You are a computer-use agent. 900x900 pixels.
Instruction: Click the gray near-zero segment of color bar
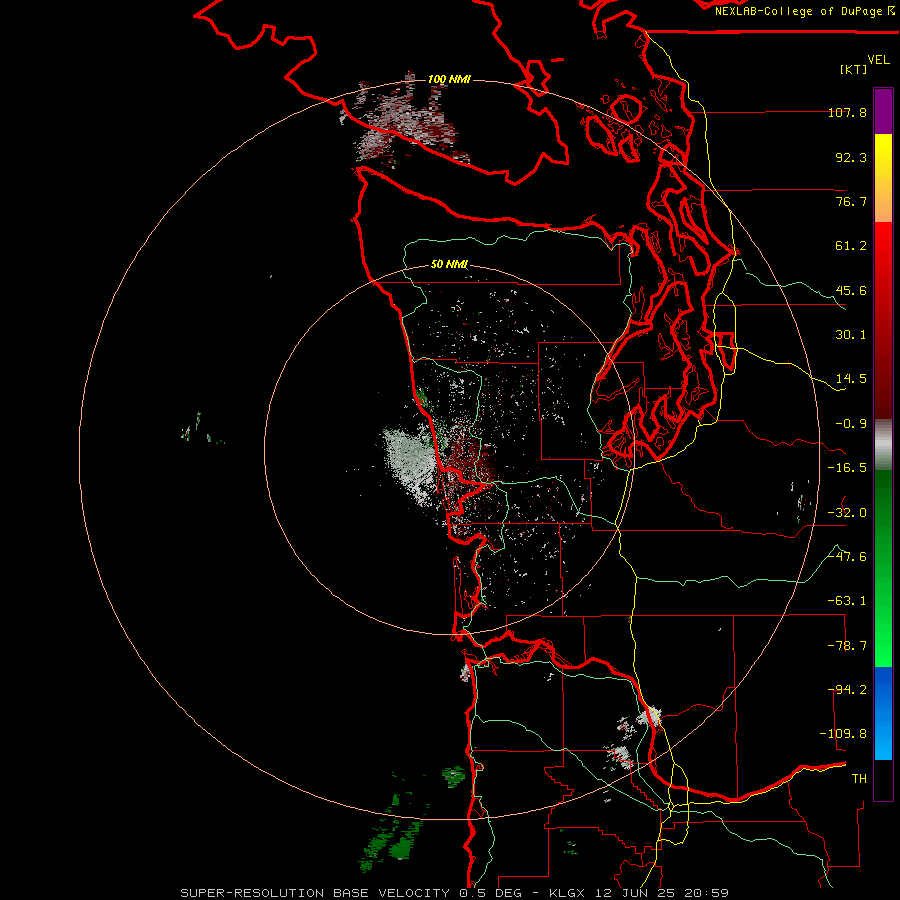point(883,445)
